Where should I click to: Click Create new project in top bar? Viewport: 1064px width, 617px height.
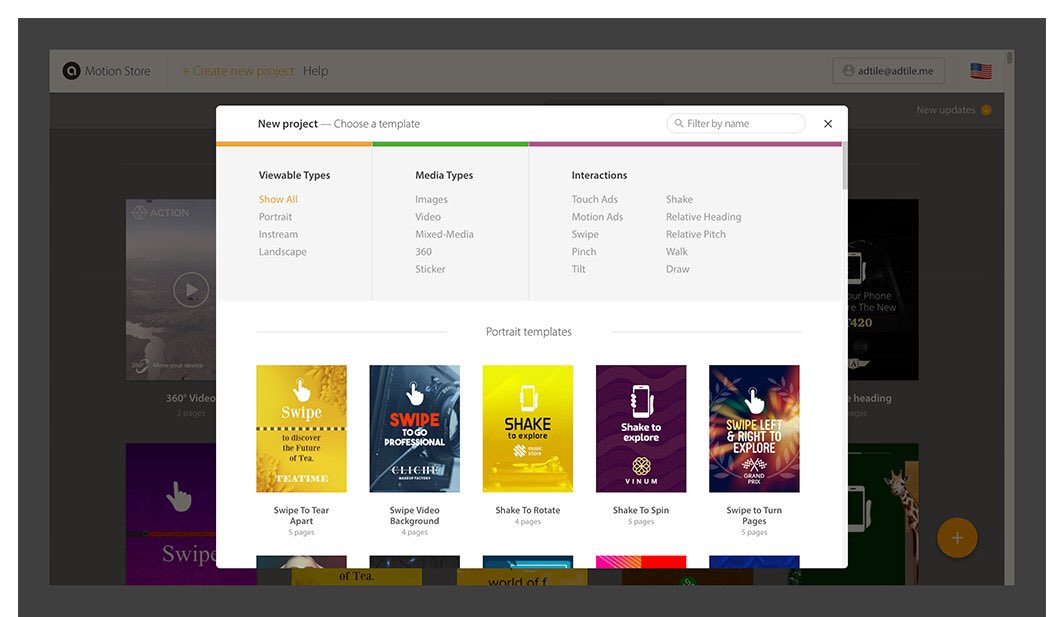pos(238,71)
